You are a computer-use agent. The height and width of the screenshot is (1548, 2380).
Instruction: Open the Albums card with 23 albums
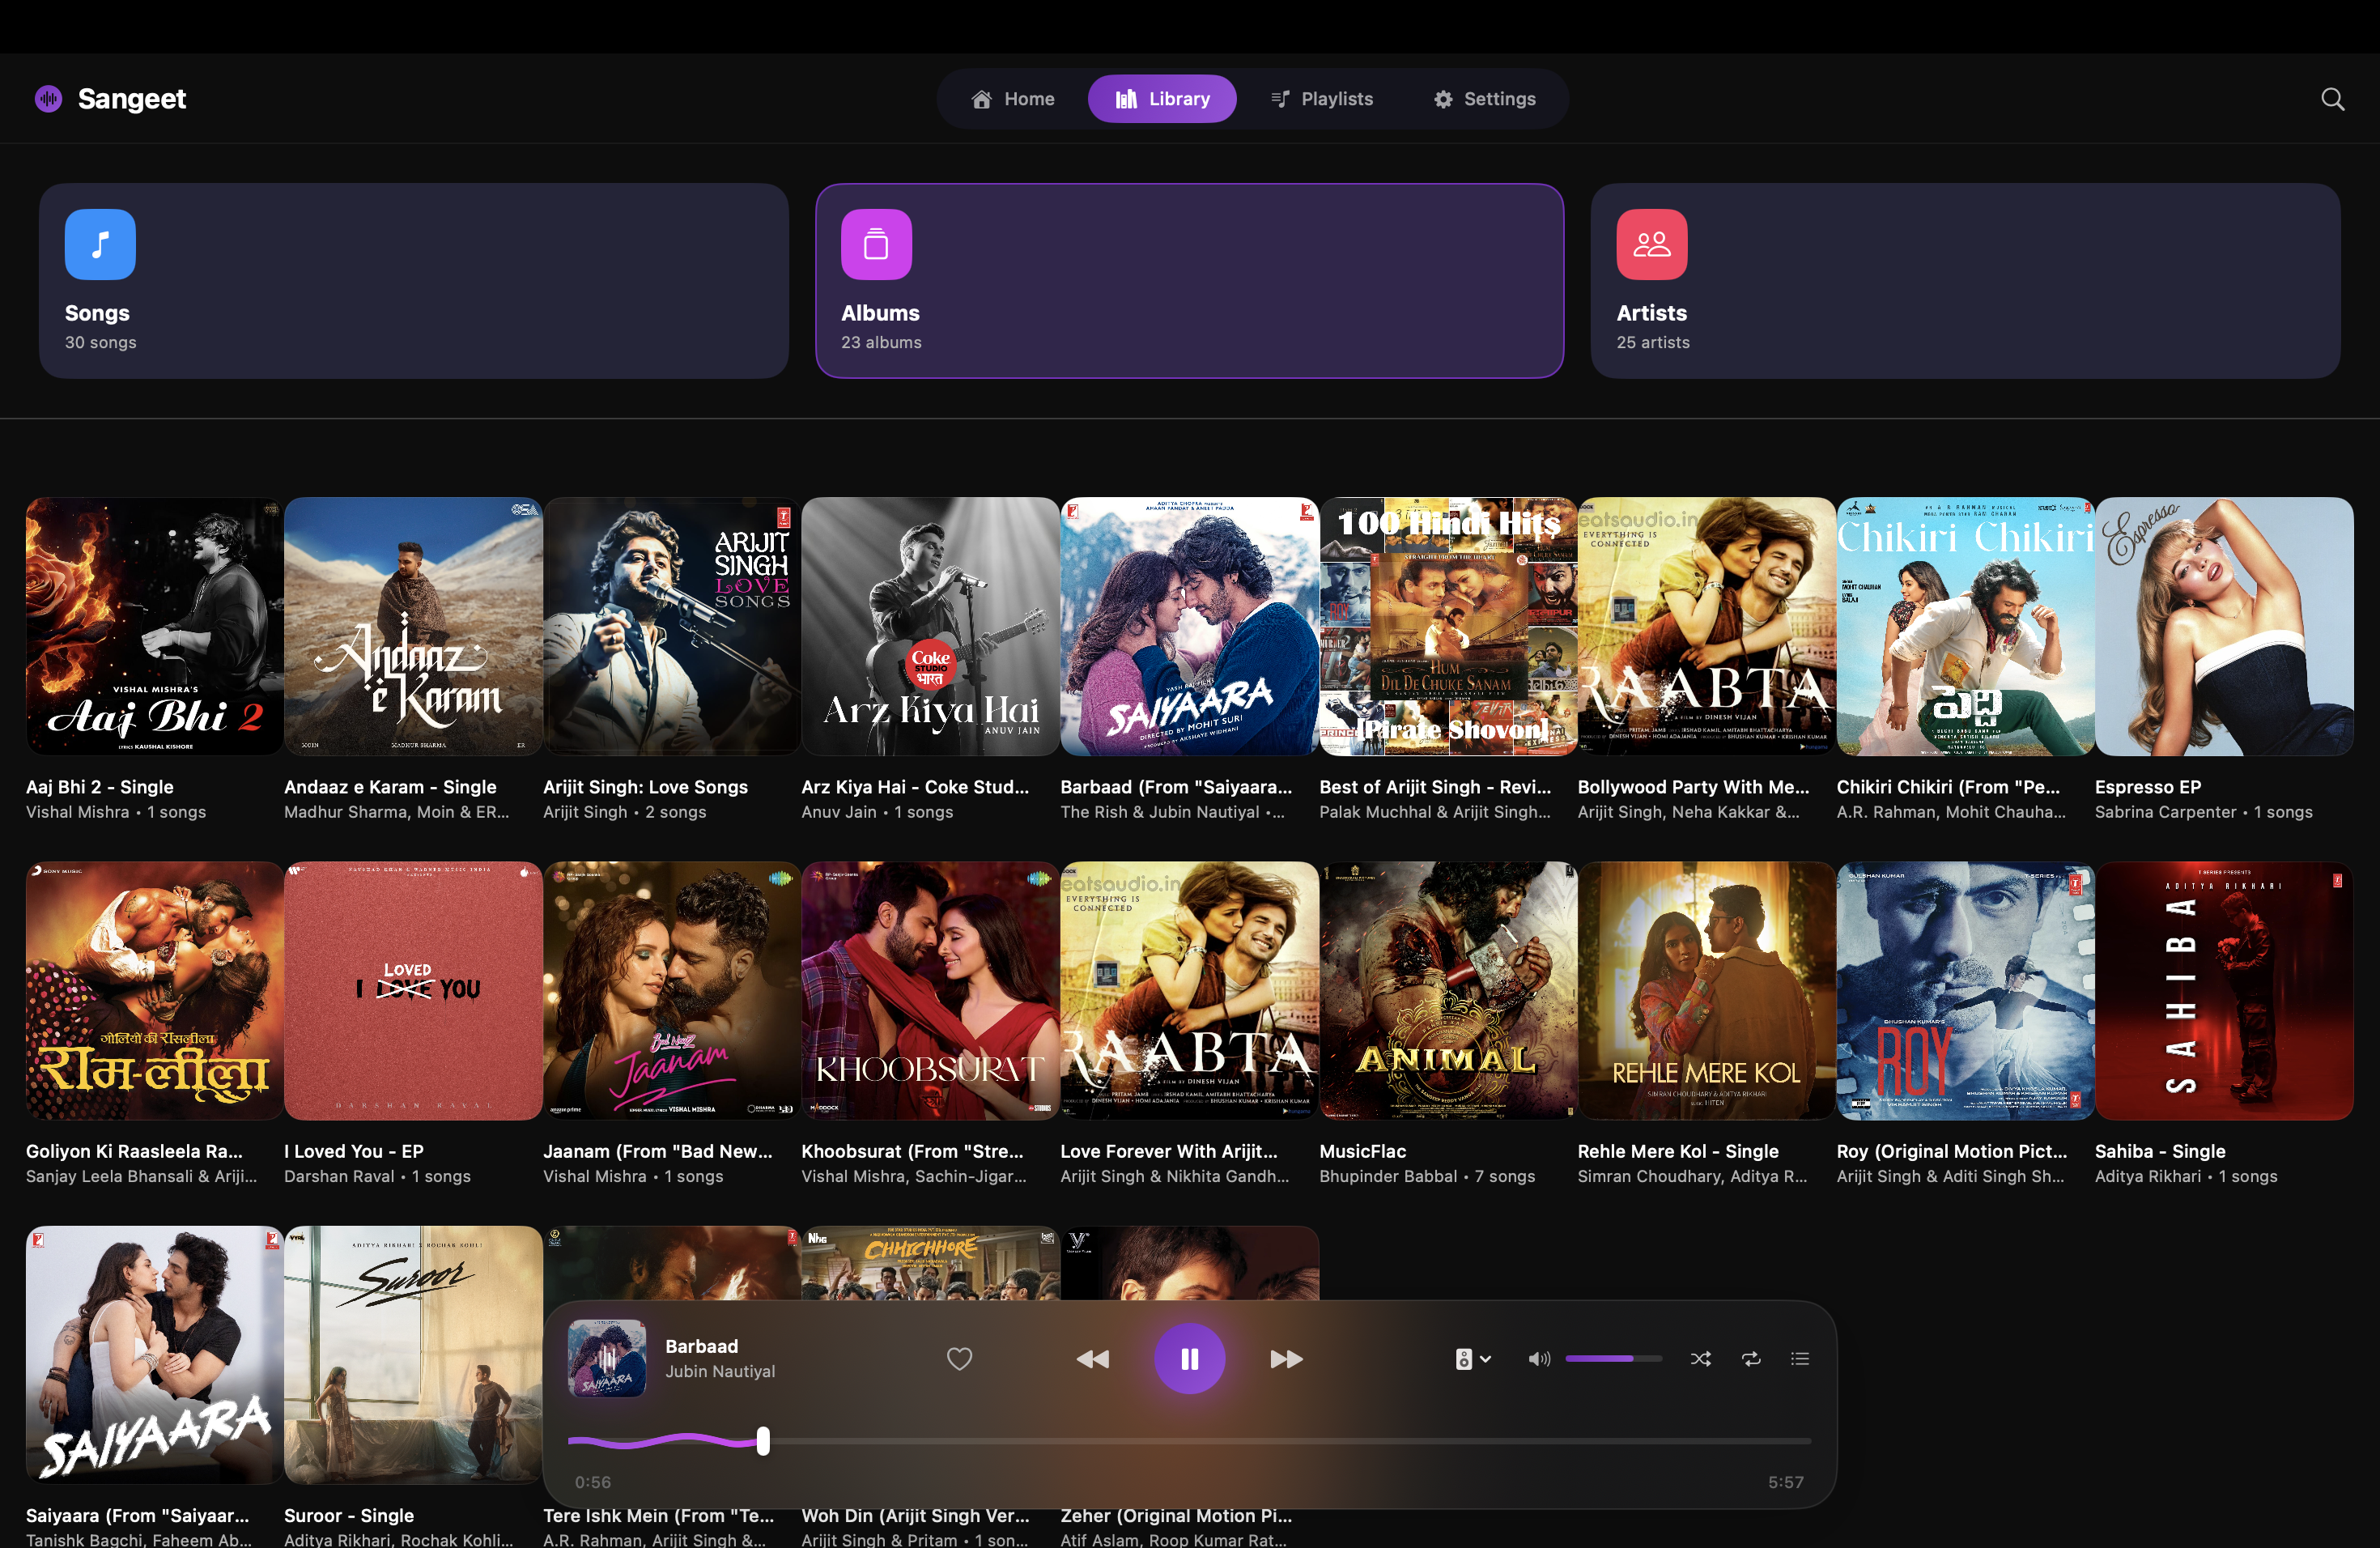pyautogui.click(x=1189, y=281)
